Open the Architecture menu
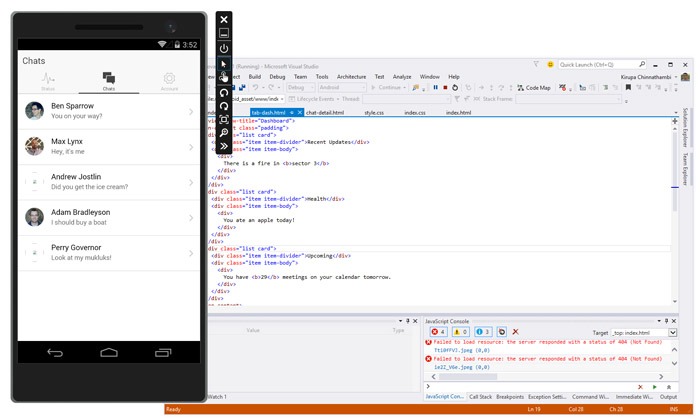The image size is (700, 420). tap(351, 76)
